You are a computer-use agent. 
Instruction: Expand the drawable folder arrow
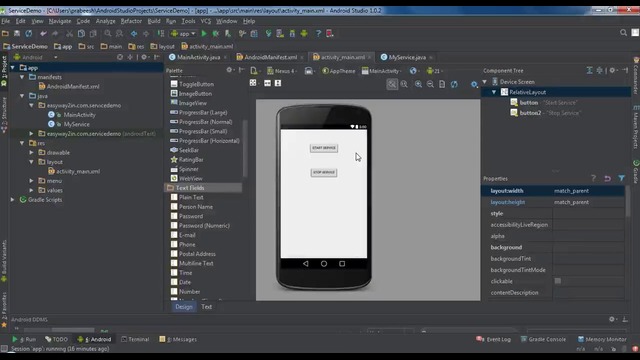pyautogui.click(x=31, y=152)
